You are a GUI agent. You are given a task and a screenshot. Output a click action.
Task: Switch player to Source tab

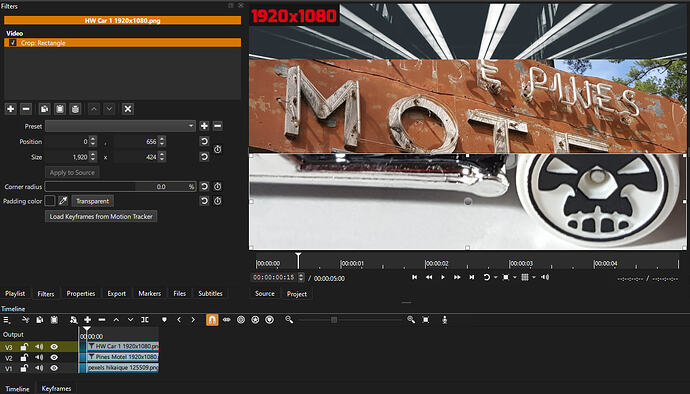point(265,294)
